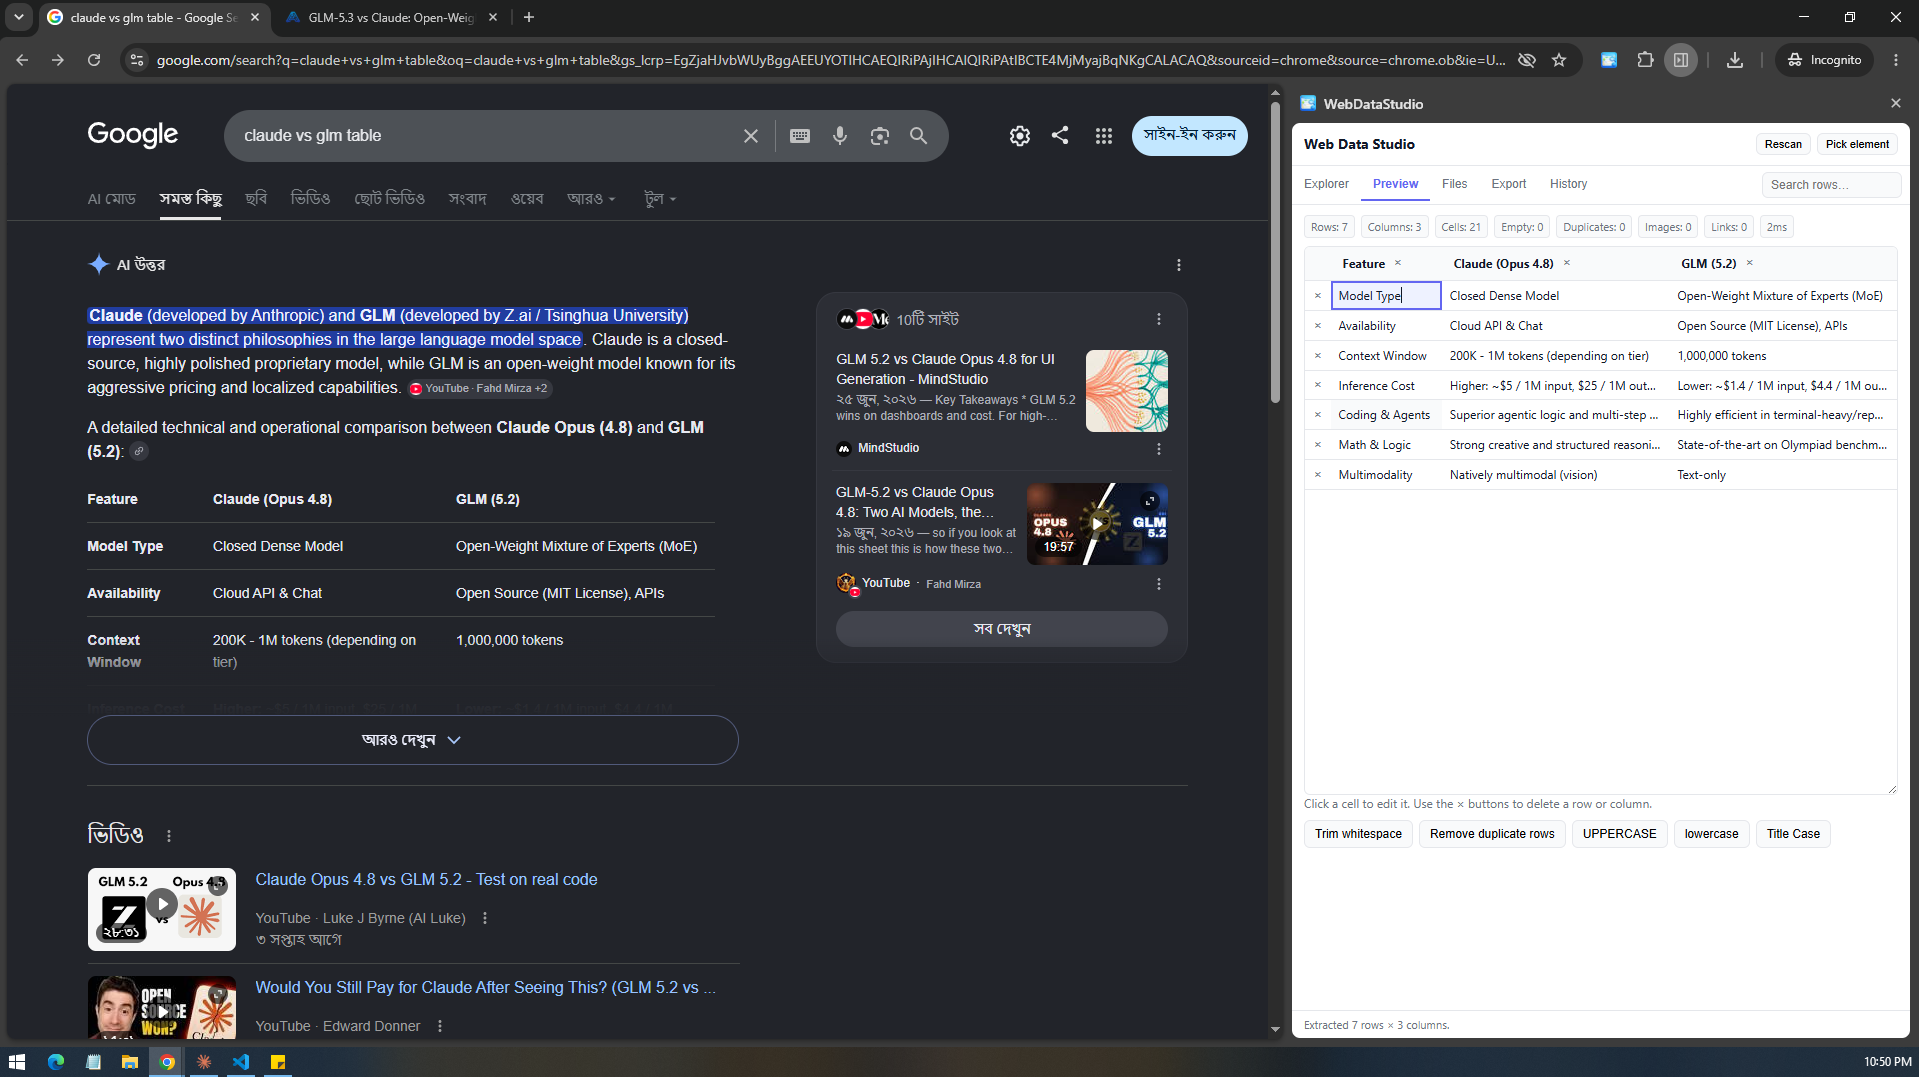Viewport: 1919px width, 1077px height.
Task: Open the Export tab
Action: pyautogui.click(x=1508, y=184)
